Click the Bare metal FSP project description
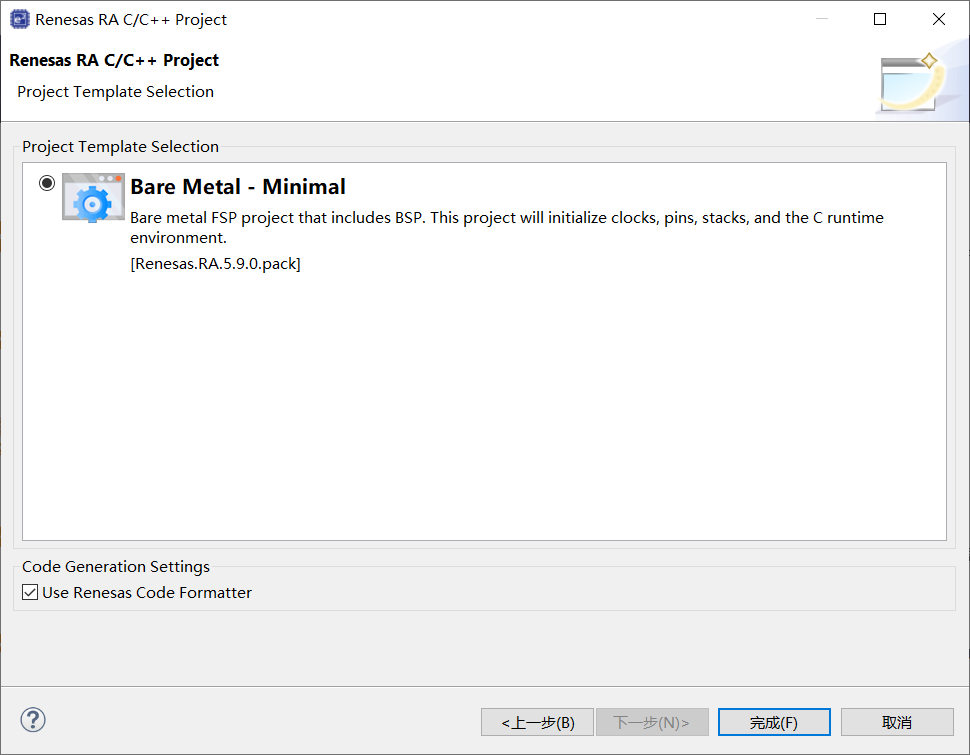This screenshot has width=970, height=755. pos(507,227)
